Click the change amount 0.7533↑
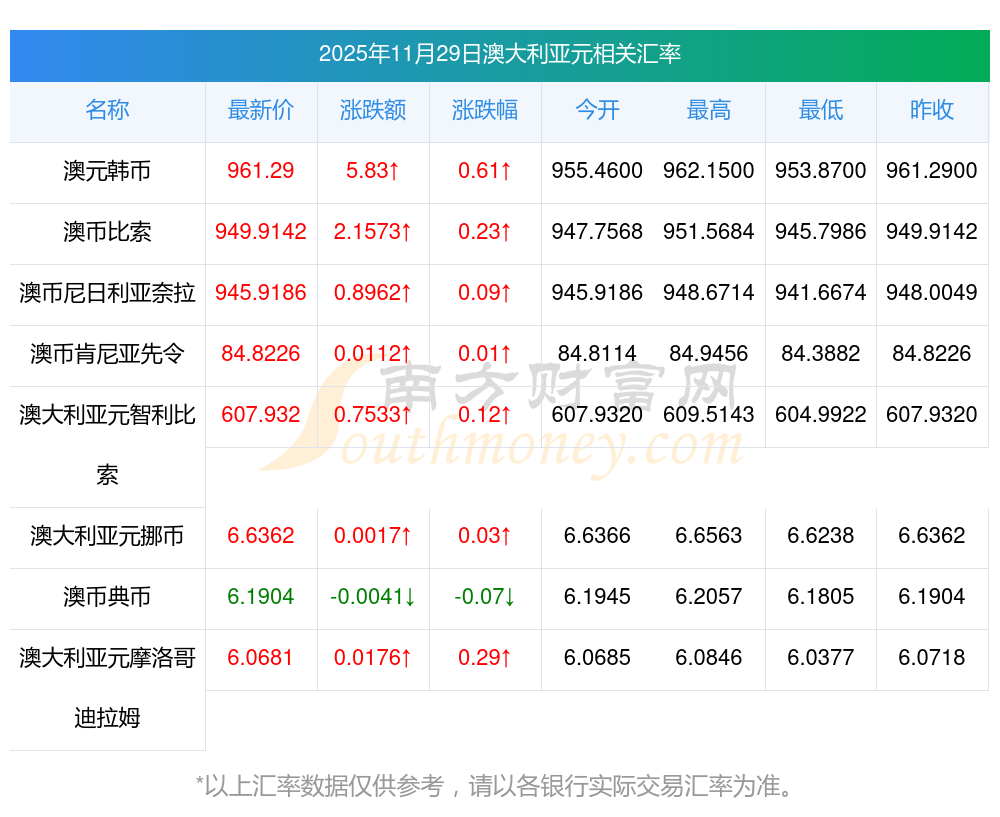The width and height of the screenshot is (1000, 817). pyautogui.click(x=373, y=415)
